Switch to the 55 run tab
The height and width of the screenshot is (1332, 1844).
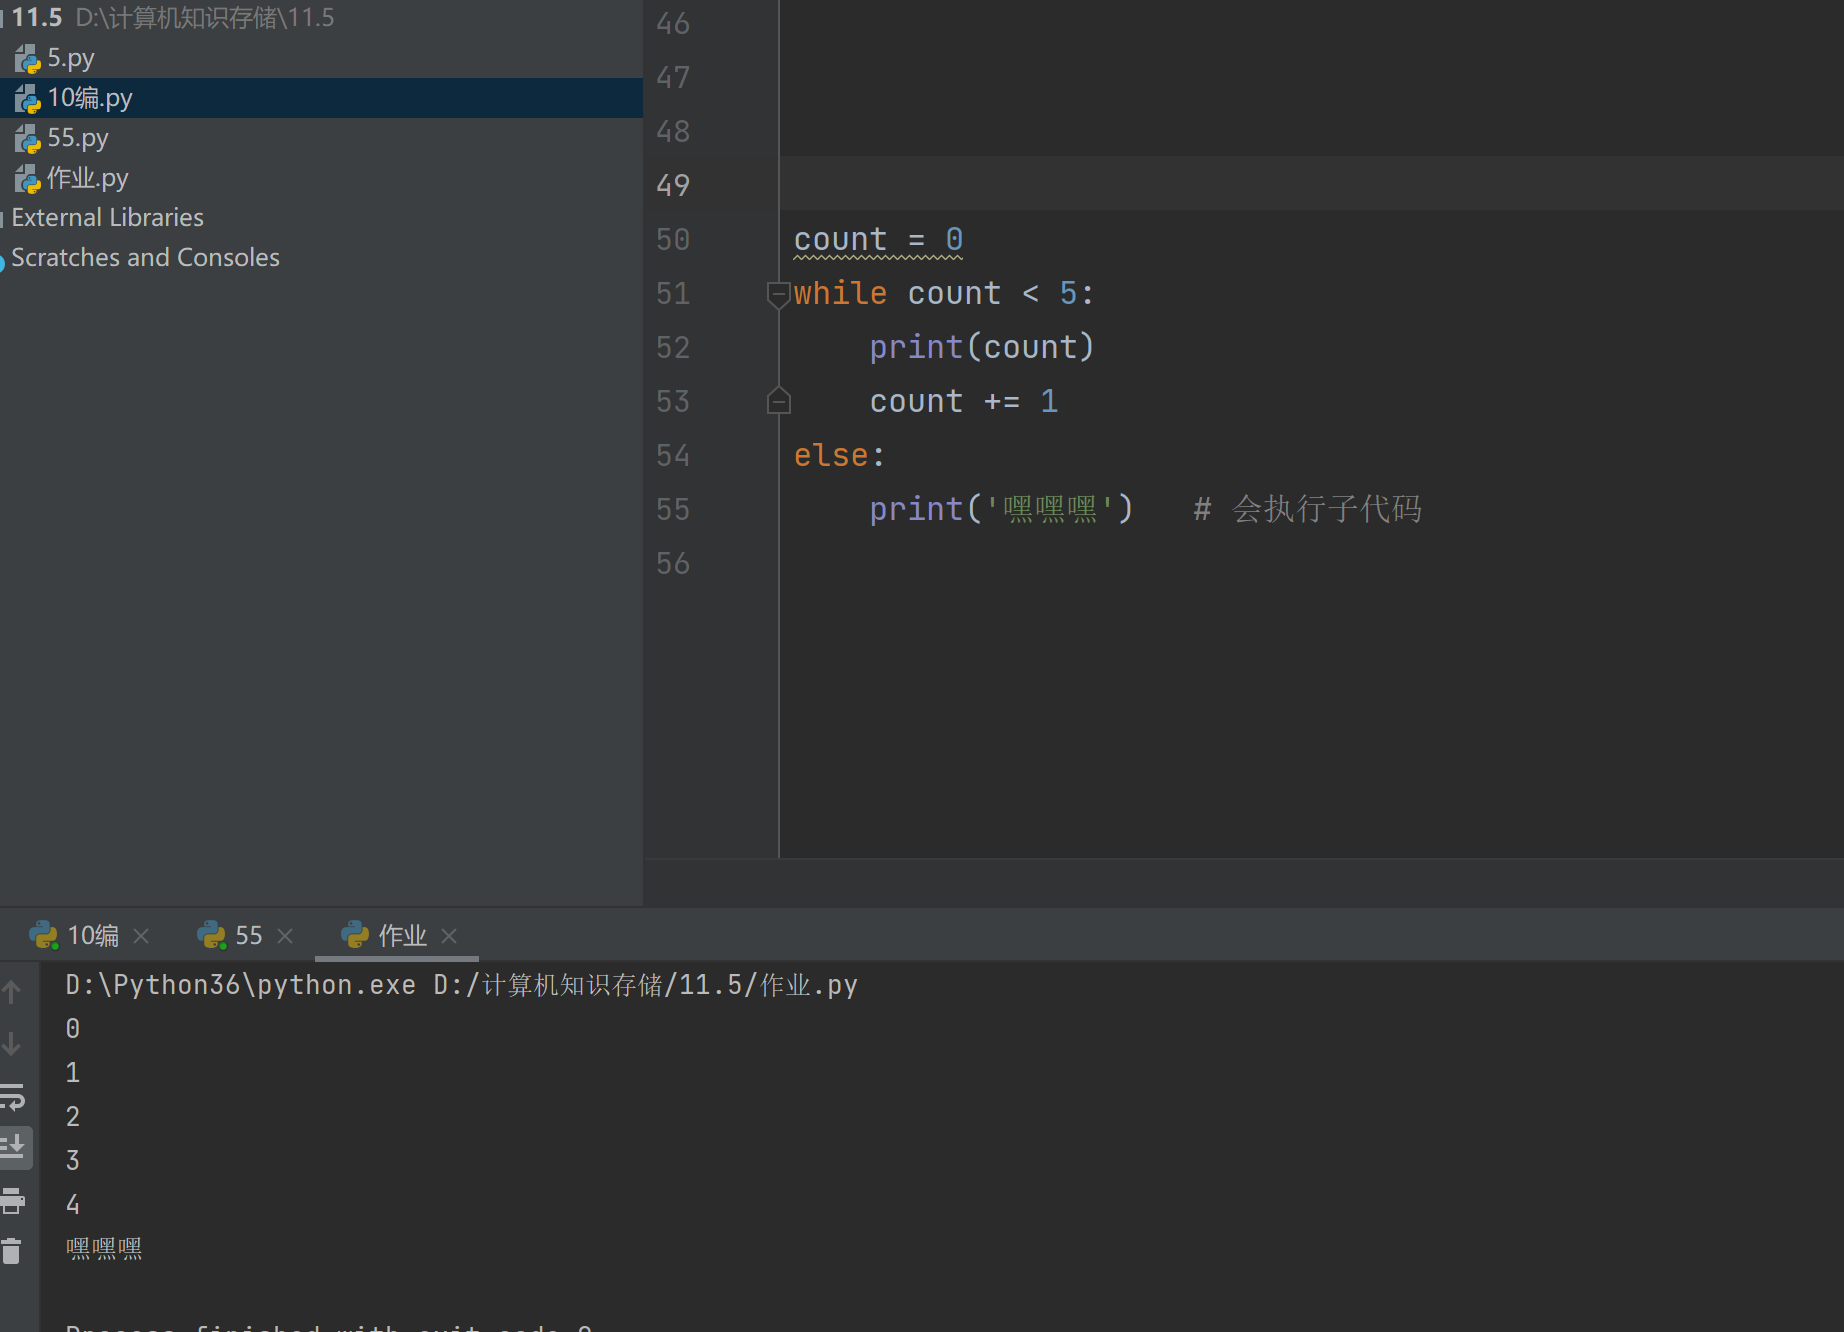pyautogui.click(x=248, y=936)
